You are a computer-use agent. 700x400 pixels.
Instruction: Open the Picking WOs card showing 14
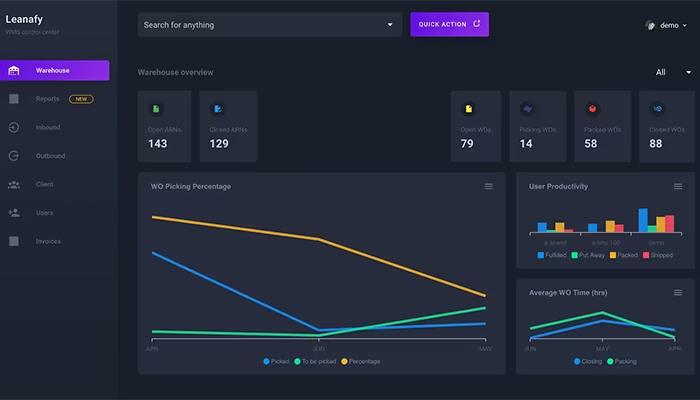538,126
